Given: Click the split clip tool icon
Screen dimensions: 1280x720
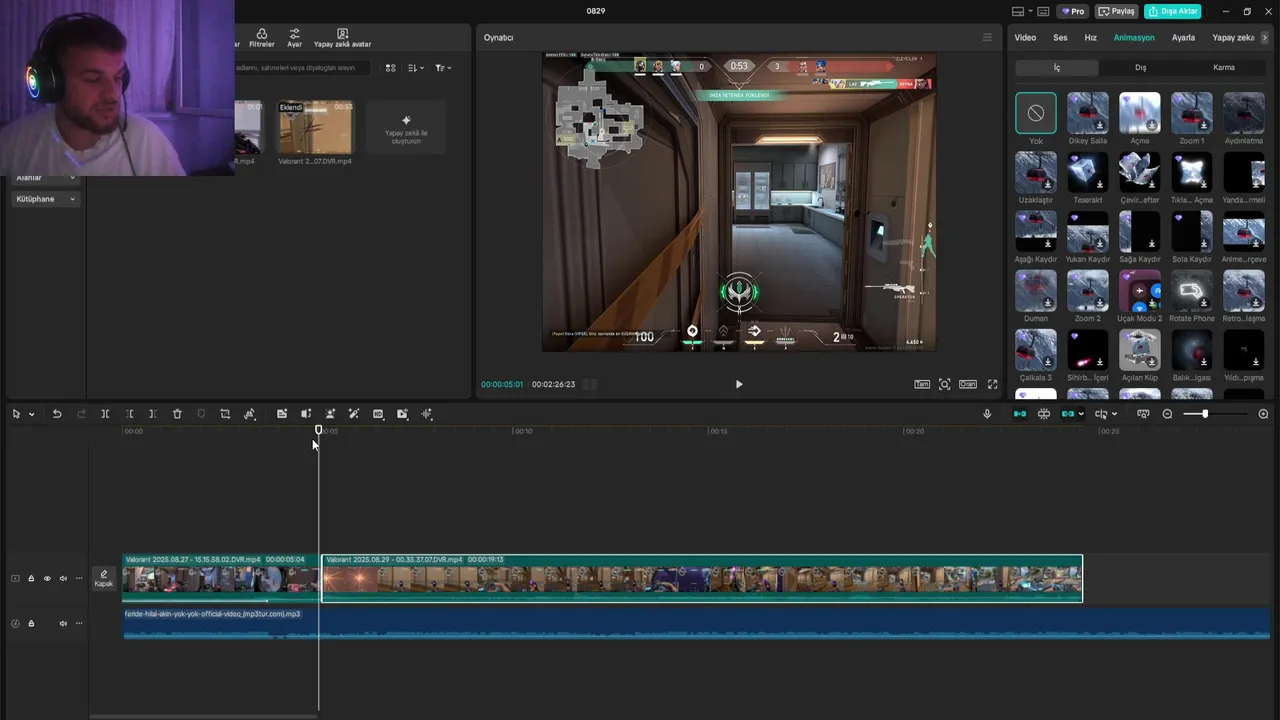Looking at the screenshot, I should [x=105, y=414].
